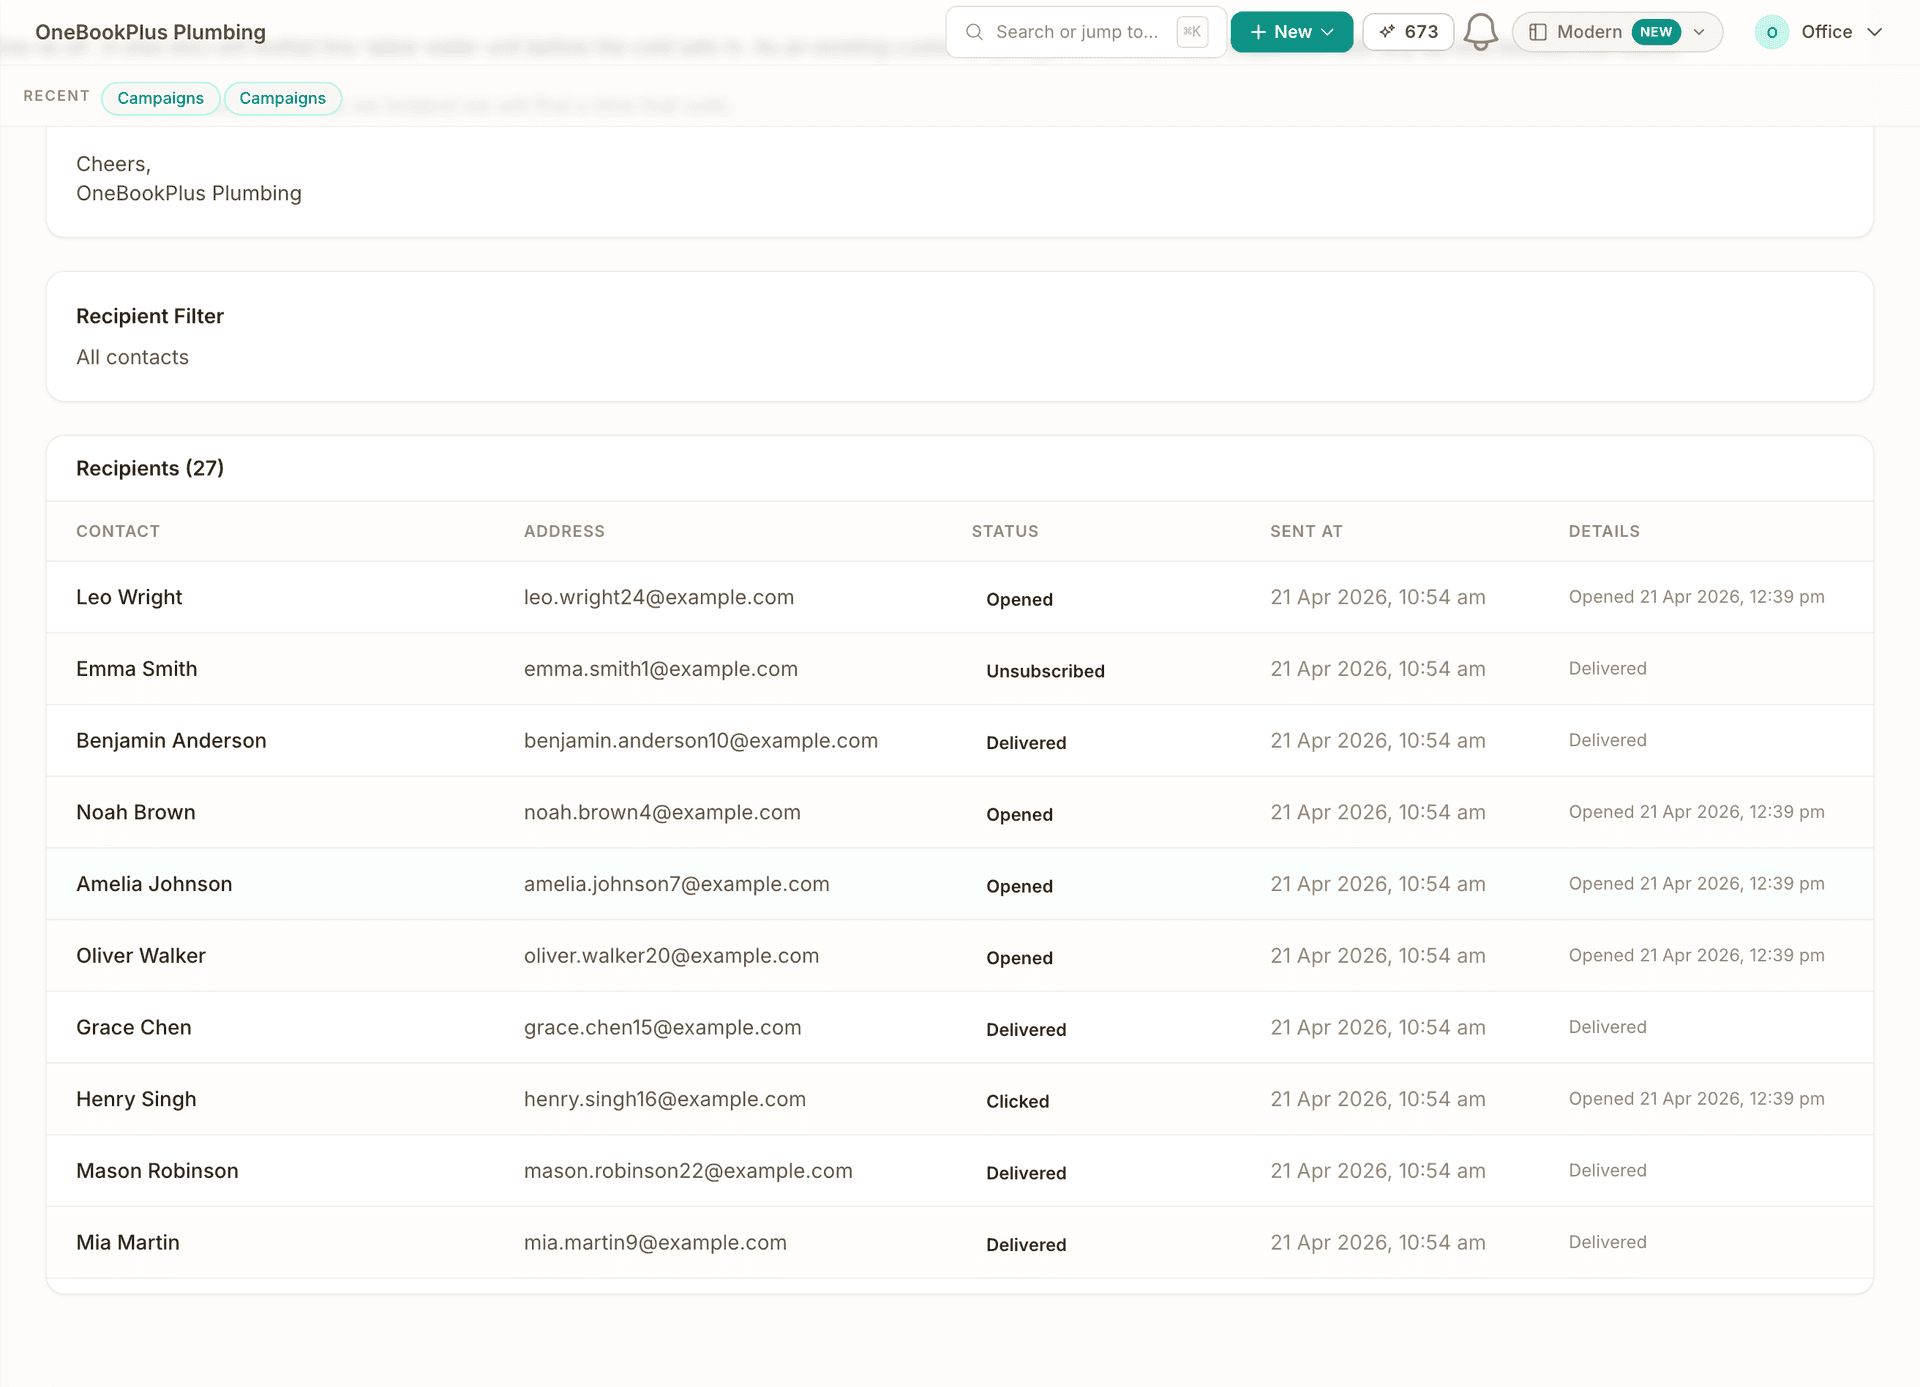The image size is (1920, 1387).
Task: Click Opened status for Noah Brown
Action: pyautogui.click(x=1019, y=814)
